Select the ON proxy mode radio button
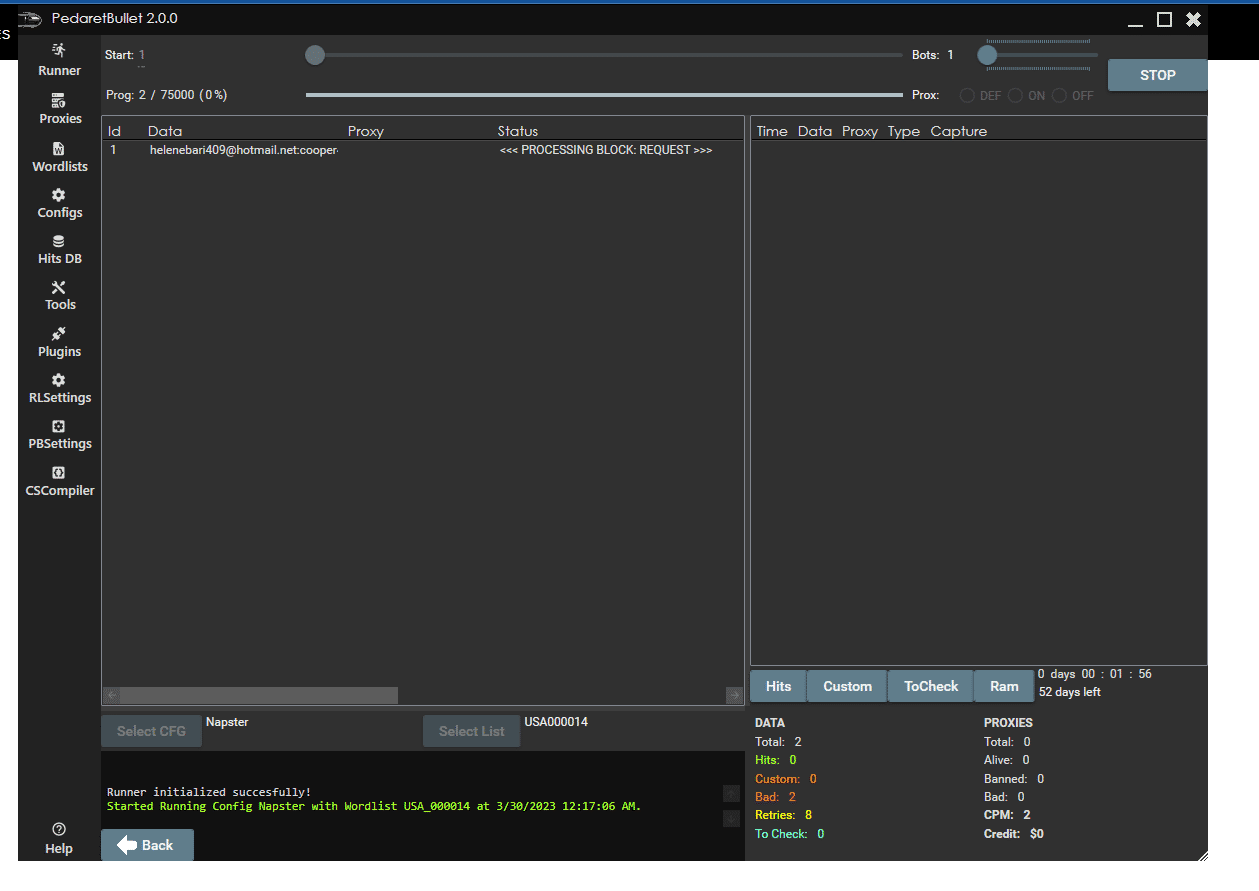The image size is (1259, 891). pos(1016,96)
